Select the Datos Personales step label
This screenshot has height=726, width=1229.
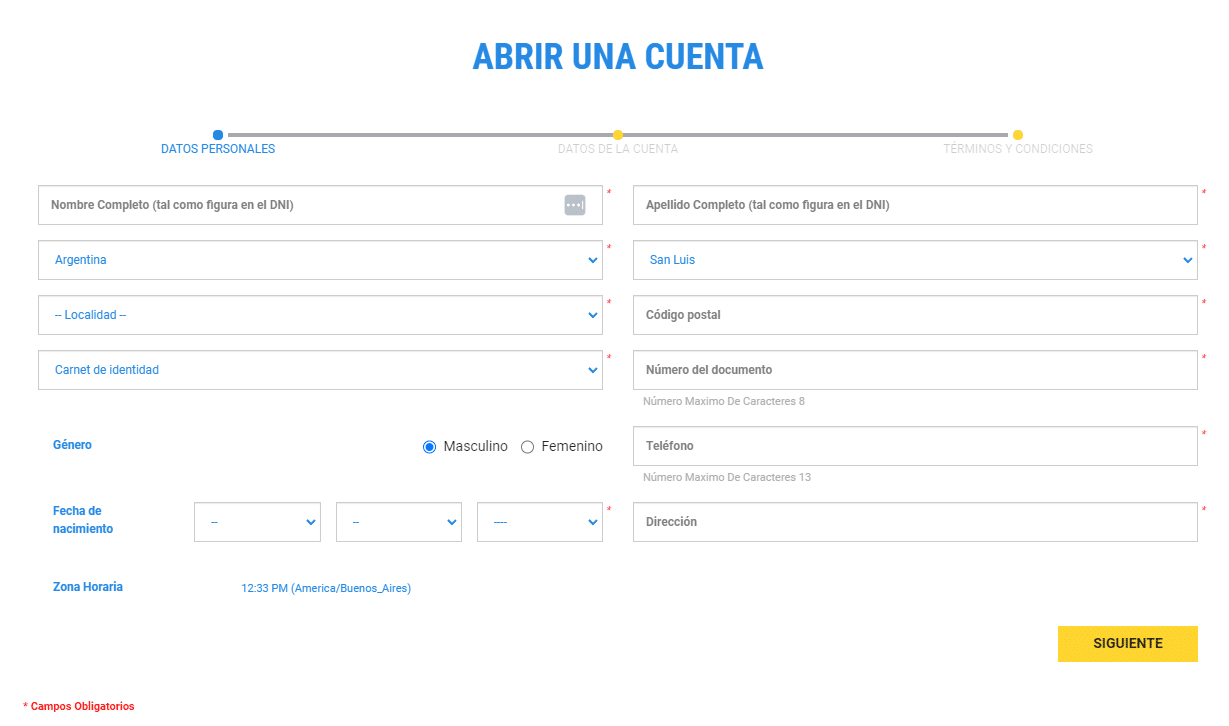[218, 148]
